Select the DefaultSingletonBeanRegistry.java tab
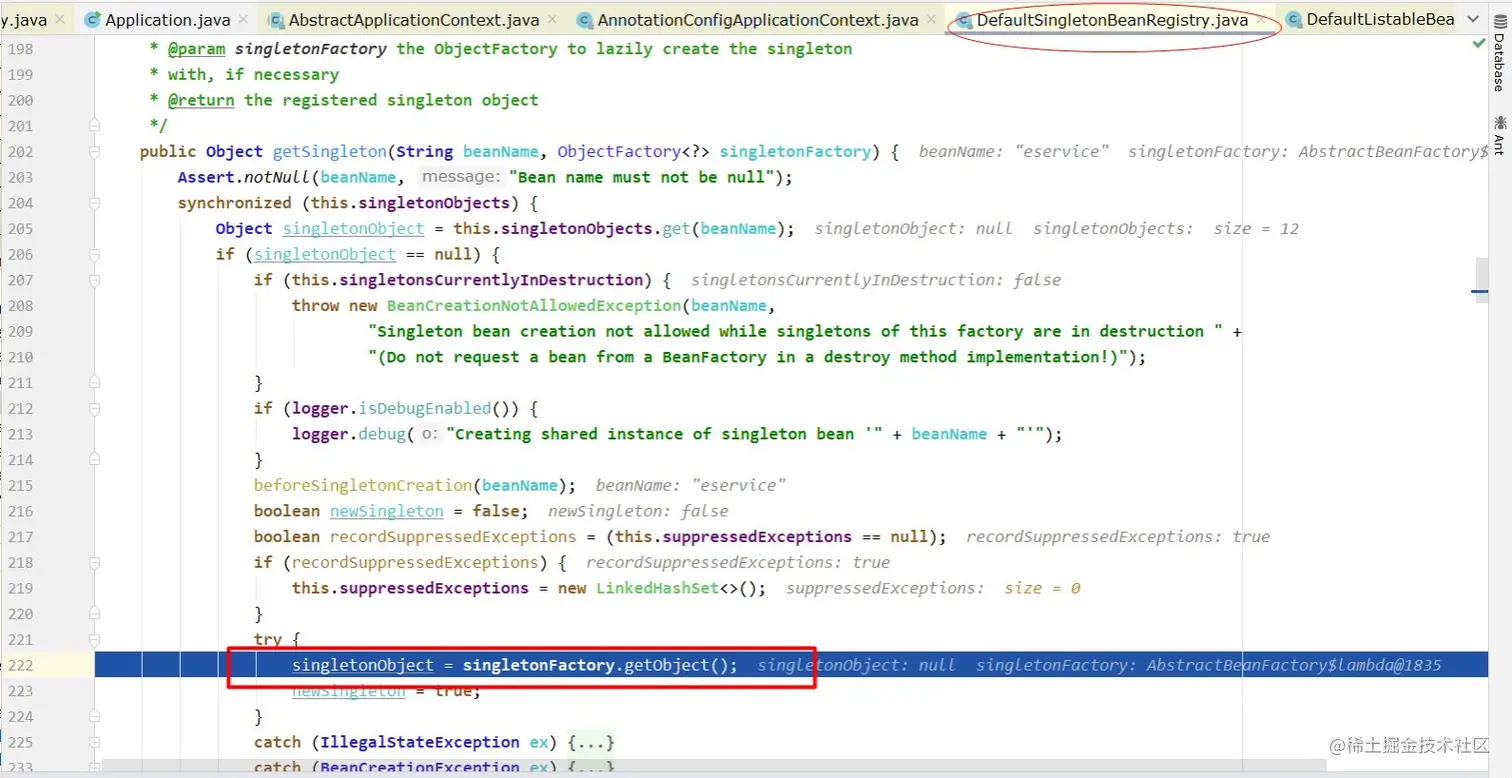Image resolution: width=1512 pixels, height=778 pixels. coord(1112,20)
